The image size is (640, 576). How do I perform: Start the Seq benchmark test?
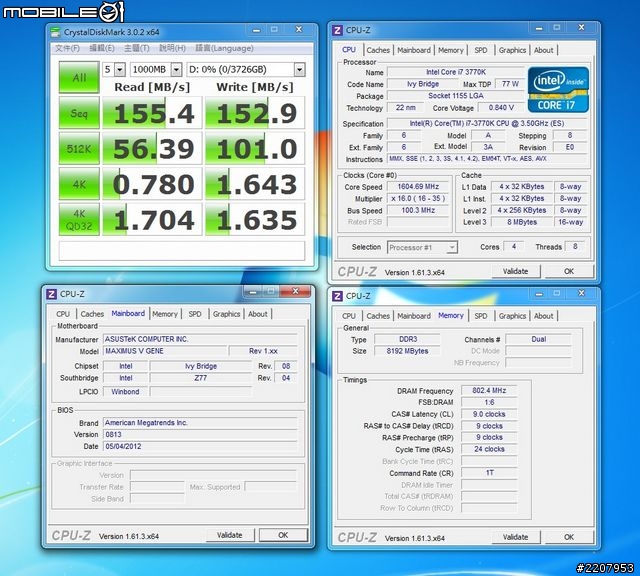79,113
